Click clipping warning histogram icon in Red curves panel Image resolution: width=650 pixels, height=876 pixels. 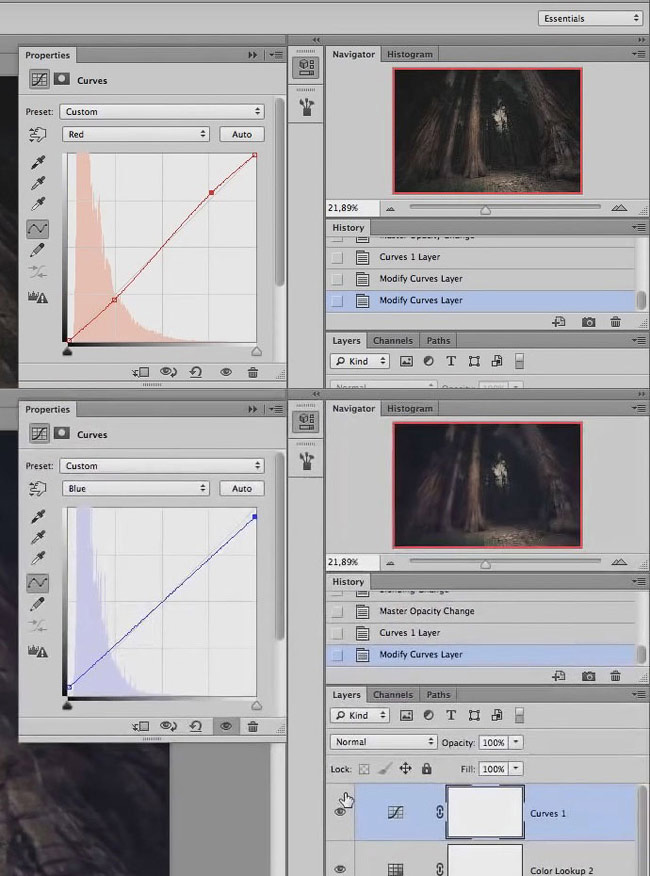tap(37, 297)
